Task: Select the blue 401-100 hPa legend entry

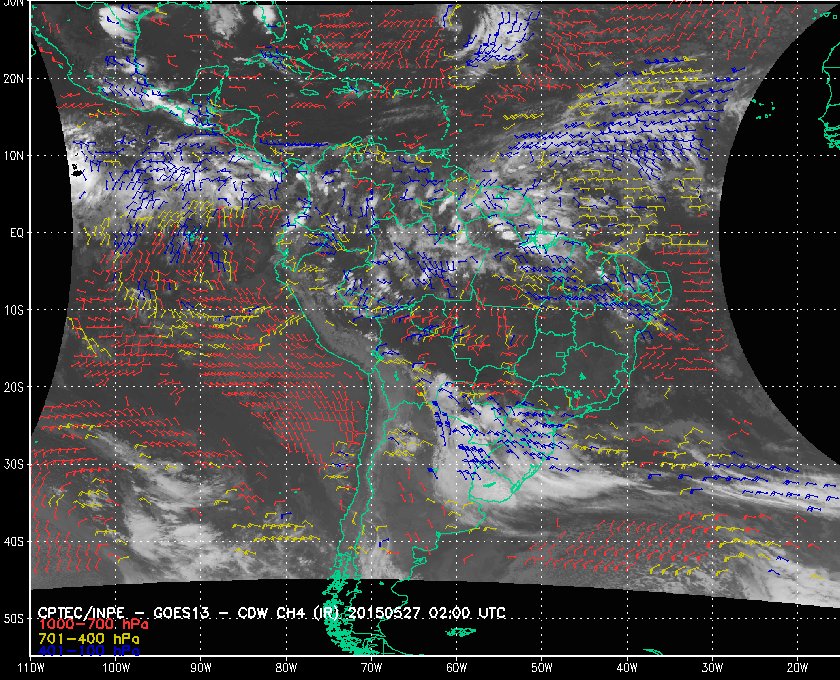Action: coord(88,651)
